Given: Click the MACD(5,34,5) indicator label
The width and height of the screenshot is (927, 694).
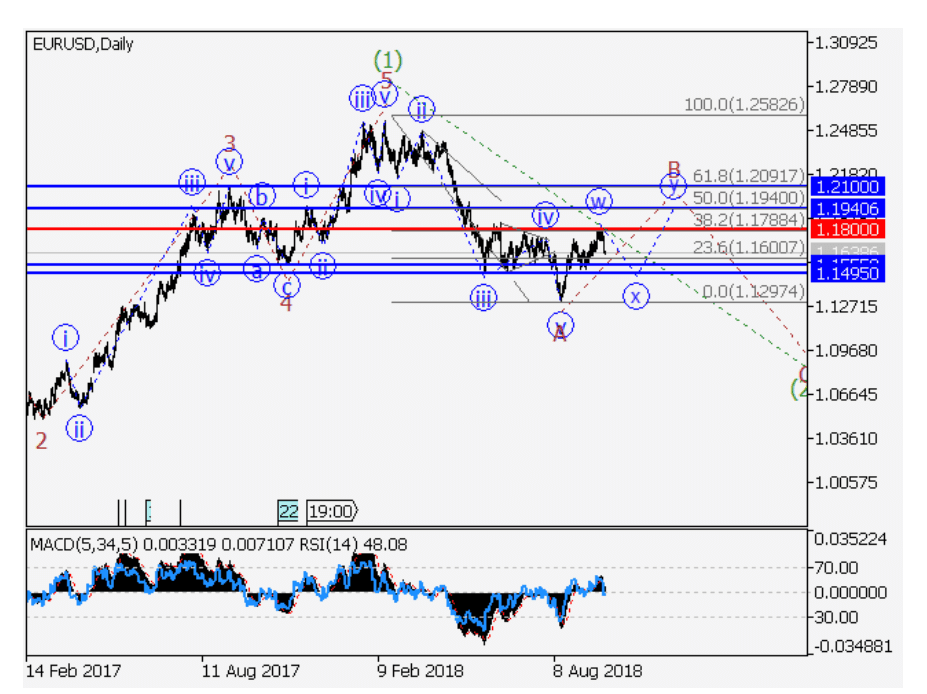Looking at the screenshot, I should point(84,545).
